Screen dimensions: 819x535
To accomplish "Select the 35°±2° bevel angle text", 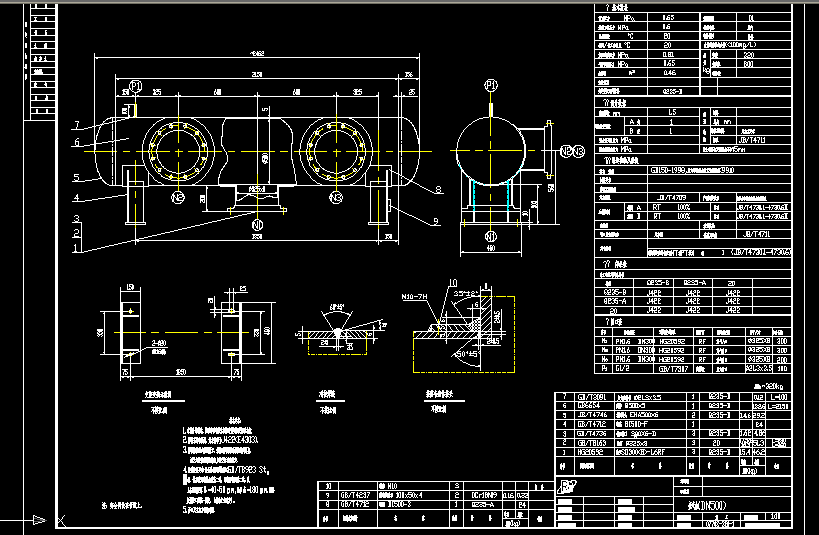I will (x=464, y=294).
